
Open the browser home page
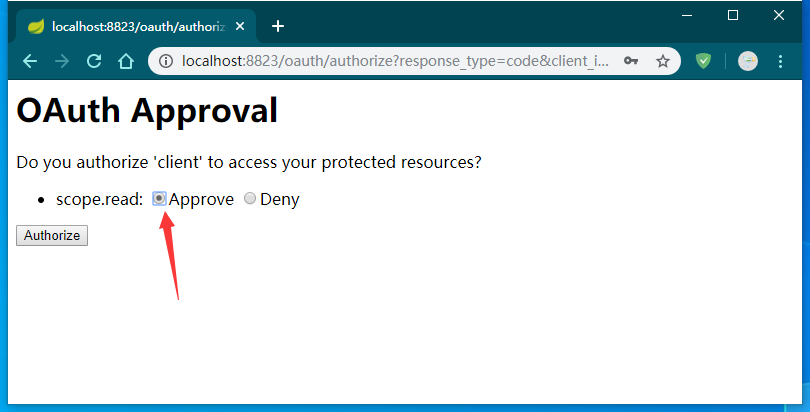(x=126, y=61)
